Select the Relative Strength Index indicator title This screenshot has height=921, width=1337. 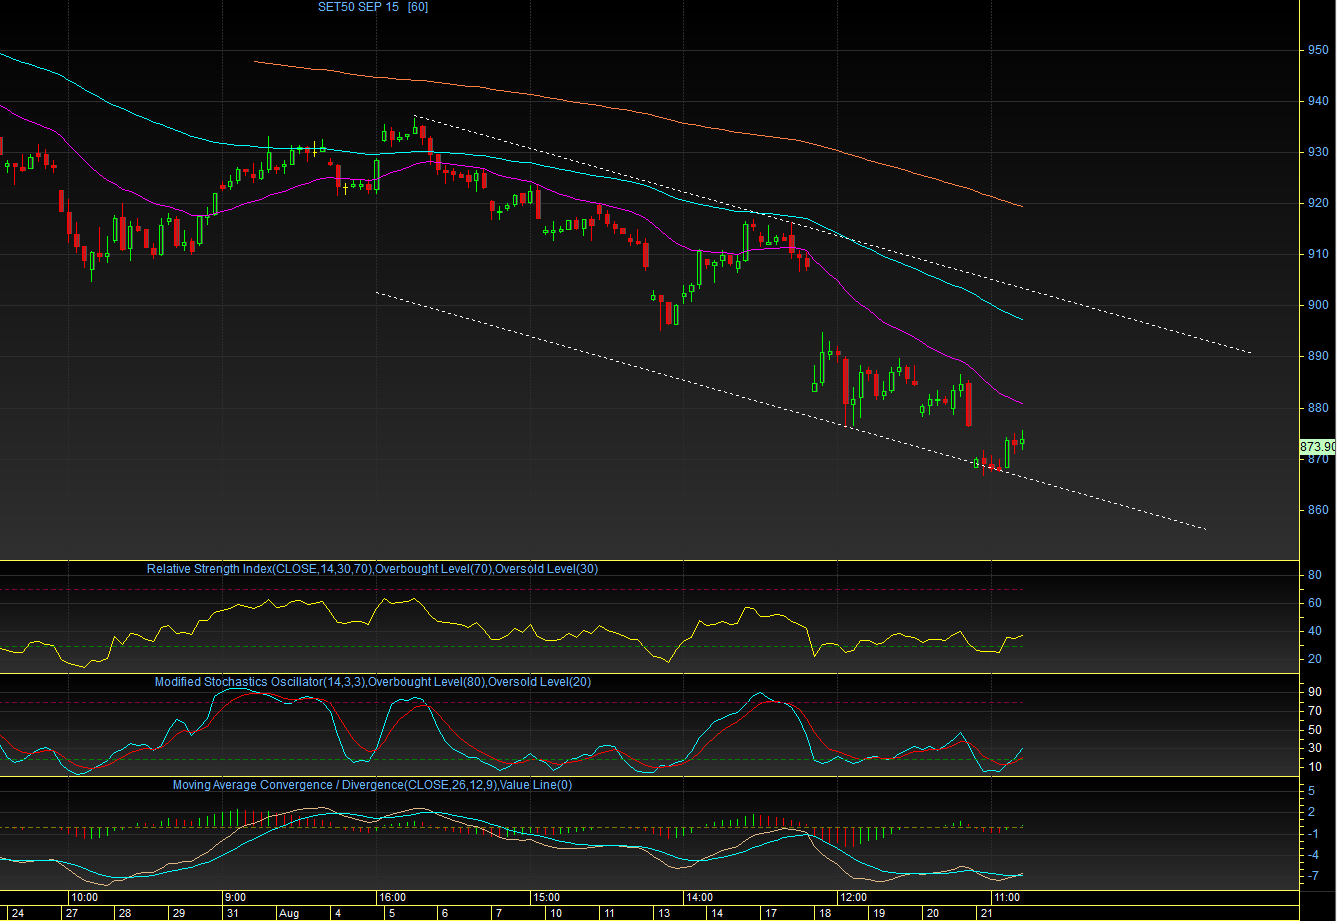tap(373, 569)
